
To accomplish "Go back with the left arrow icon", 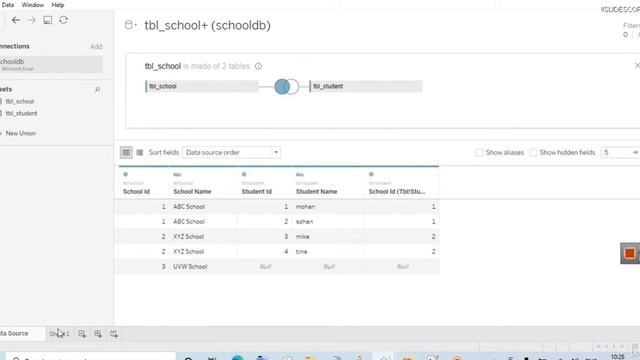I will point(16,20).
